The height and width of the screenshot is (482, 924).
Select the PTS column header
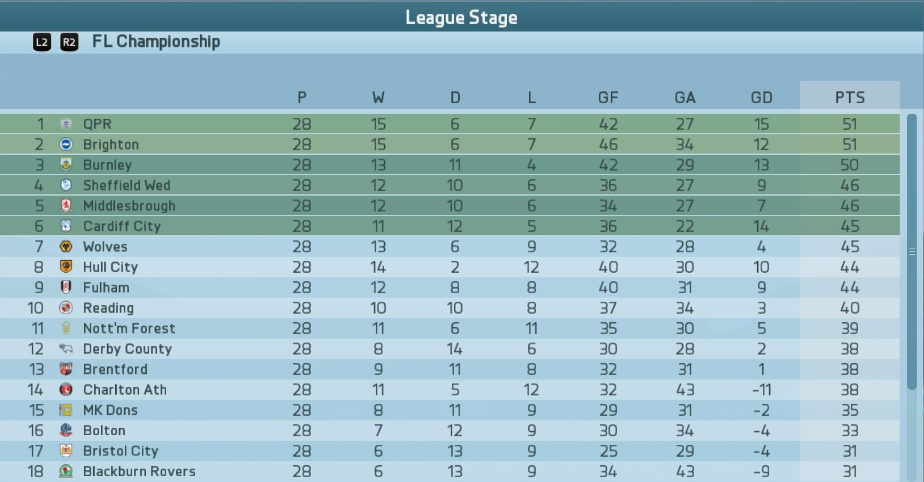pos(850,97)
